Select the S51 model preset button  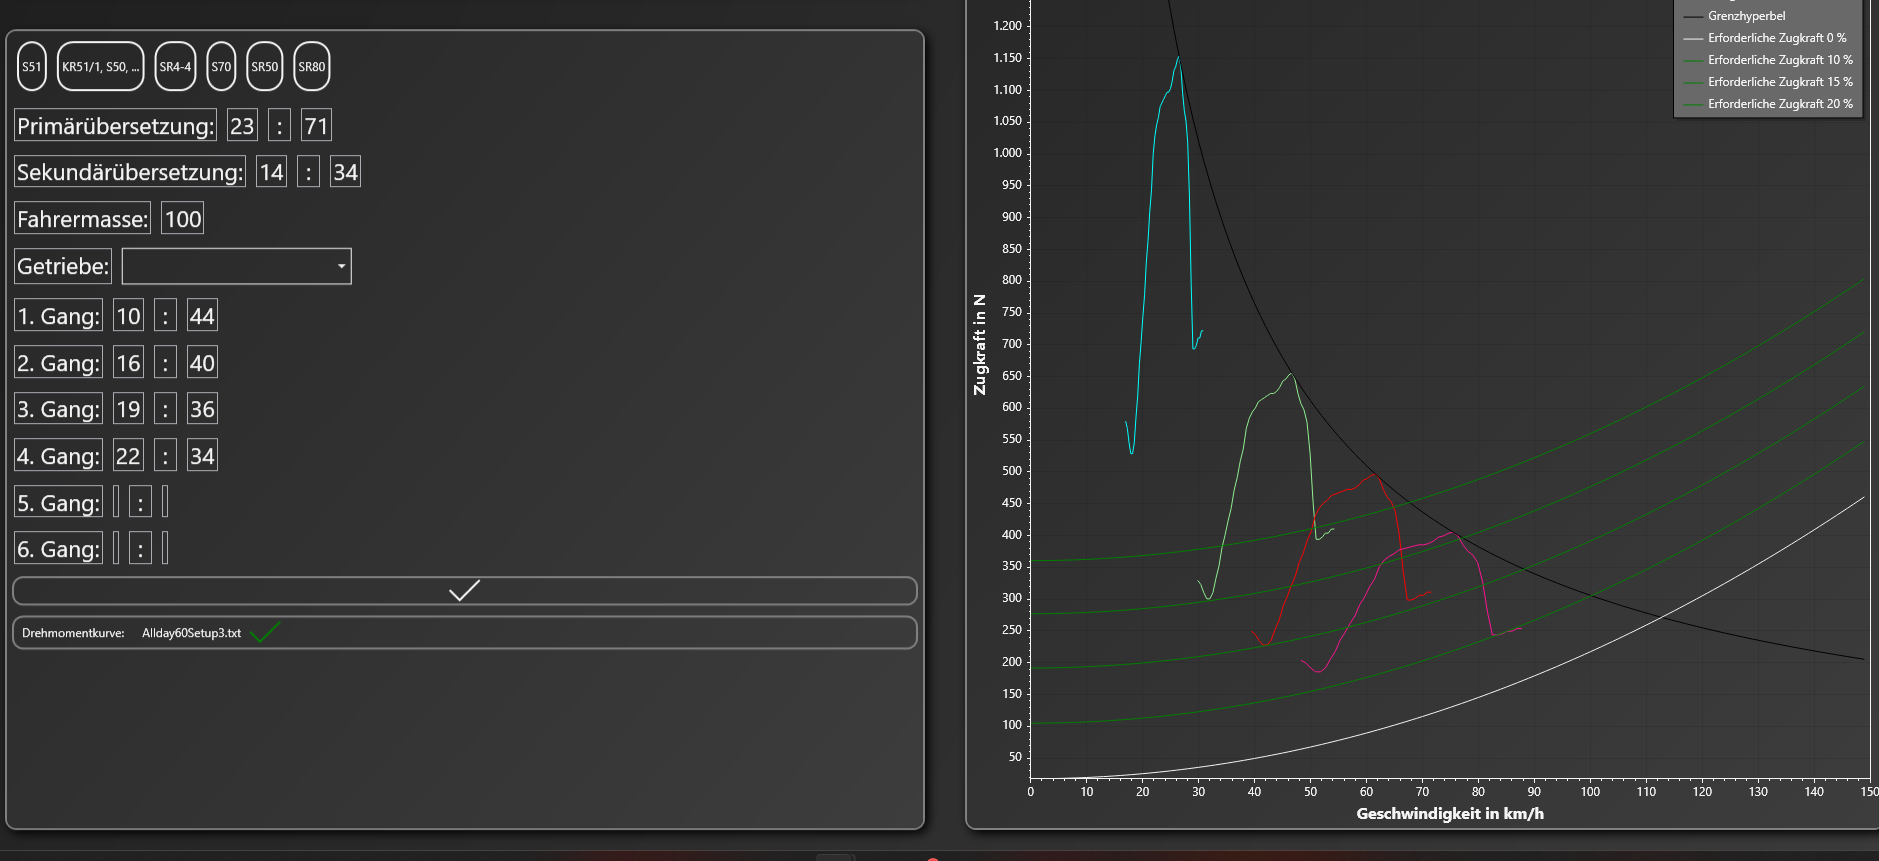click(32, 67)
